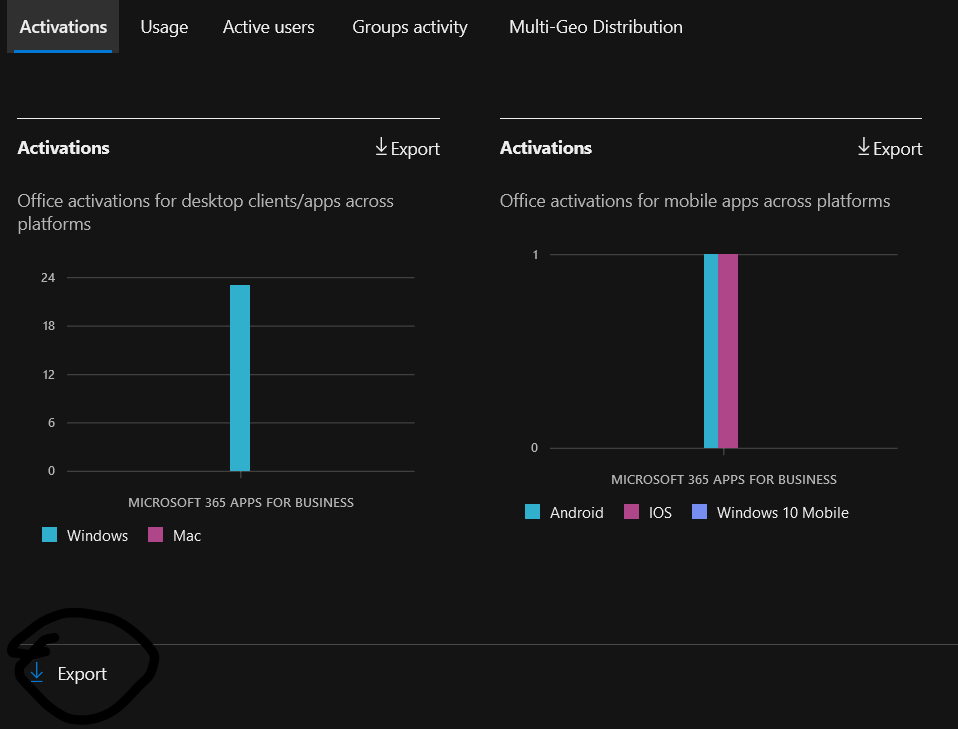Click the 1 axis value in mobile chart
This screenshot has height=729, width=958.
[535, 255]
